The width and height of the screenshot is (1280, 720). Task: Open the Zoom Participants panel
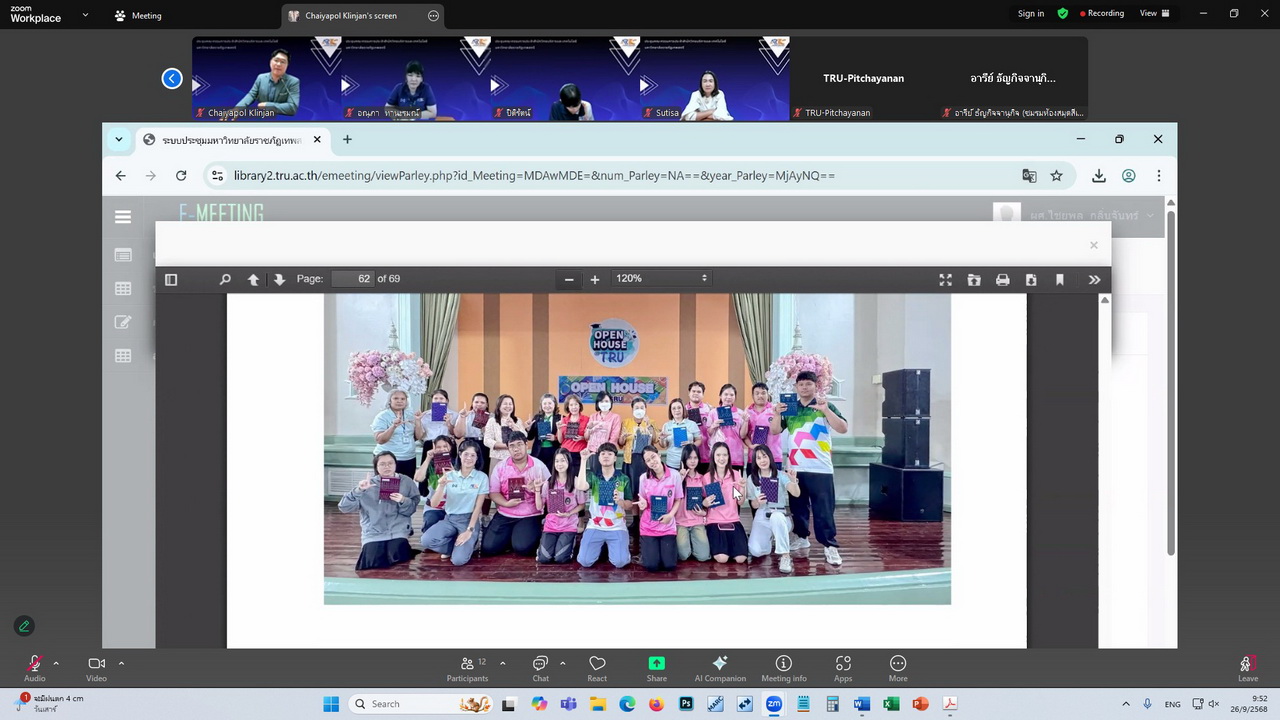(467, 668)
